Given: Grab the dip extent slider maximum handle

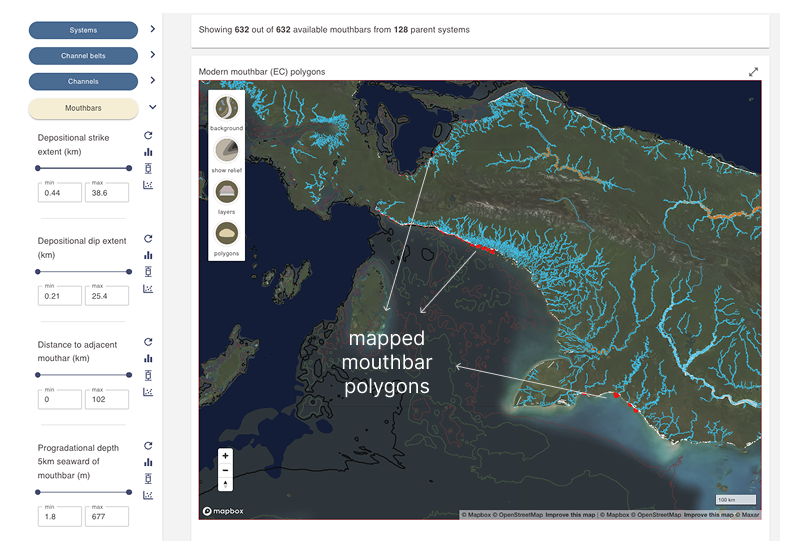Looking at the screenshot, I should pos(129,271).
